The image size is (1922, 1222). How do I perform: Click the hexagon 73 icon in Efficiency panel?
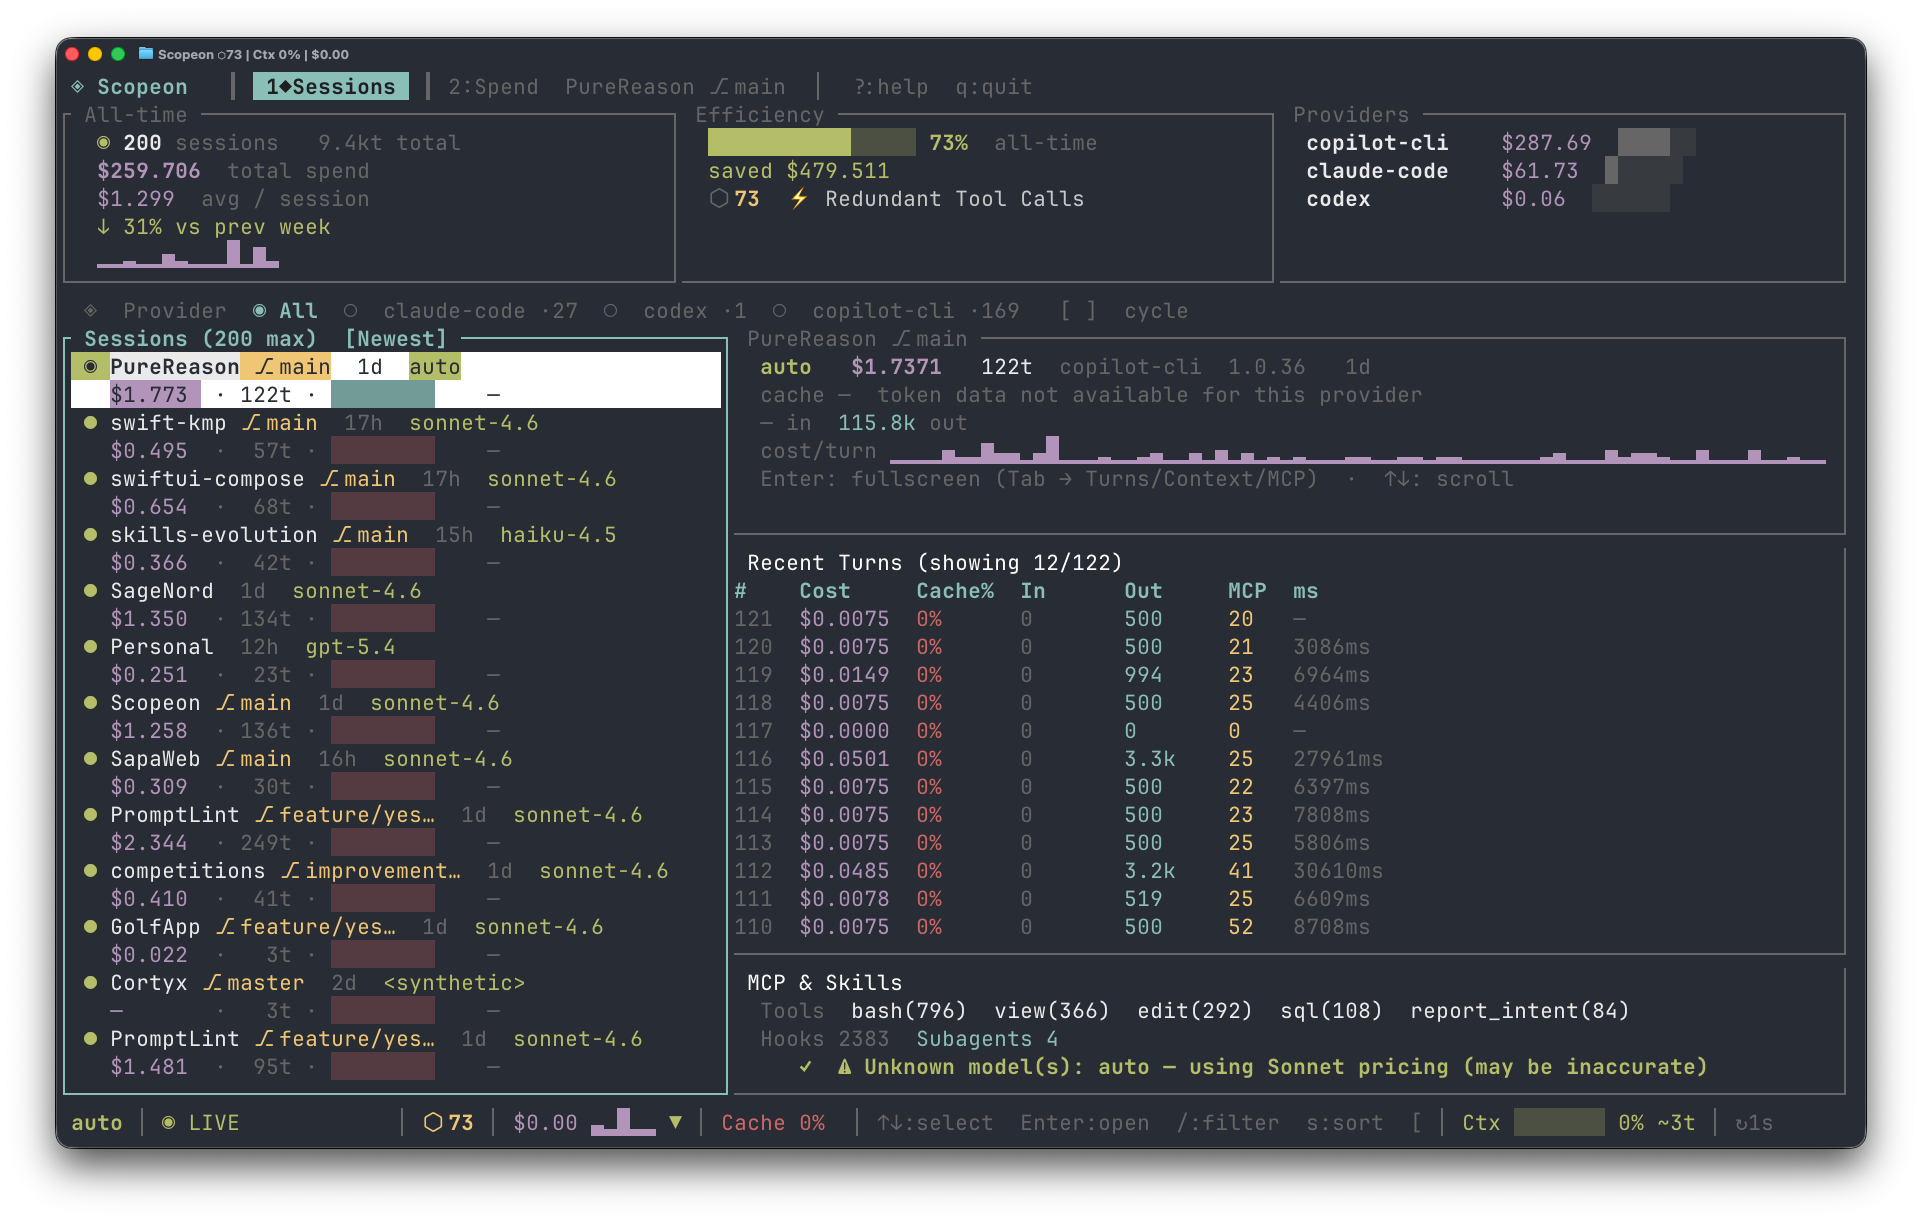tap(719, 199)
